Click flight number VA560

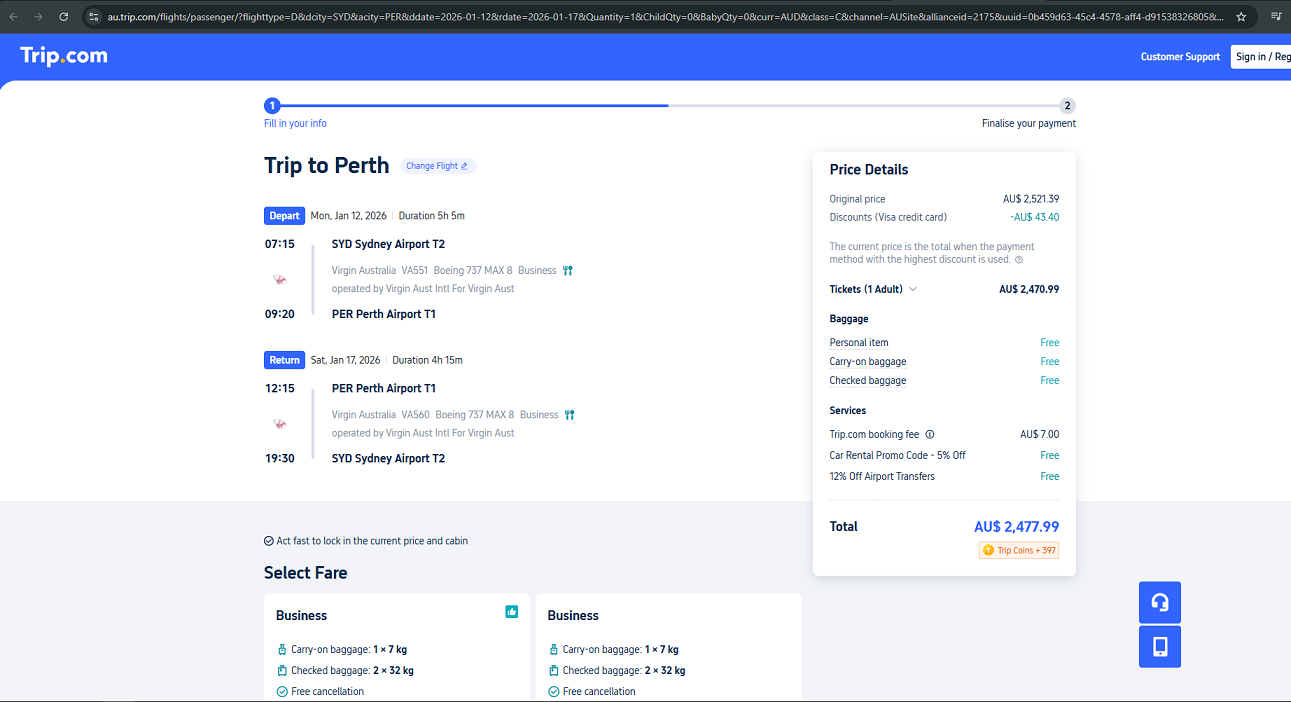415,415
